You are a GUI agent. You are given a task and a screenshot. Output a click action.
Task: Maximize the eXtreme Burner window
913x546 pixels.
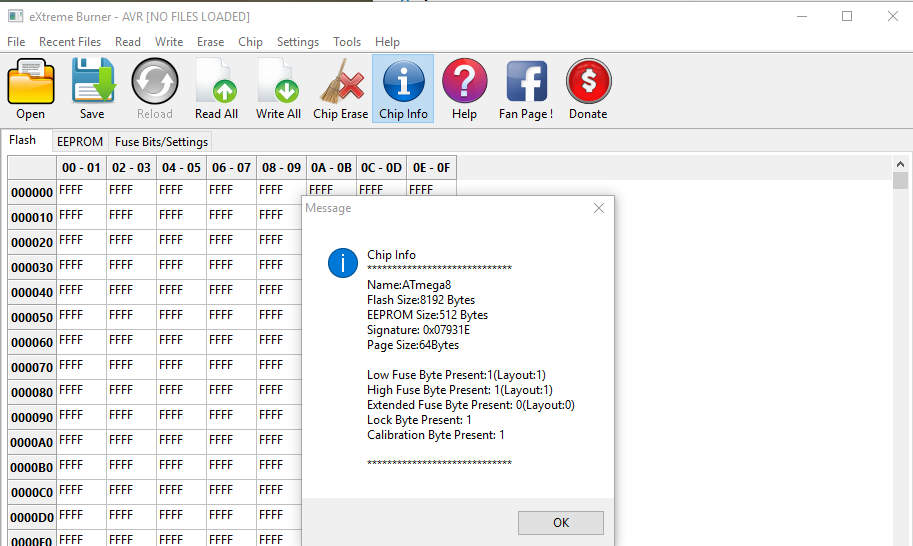tap(847, 16)
